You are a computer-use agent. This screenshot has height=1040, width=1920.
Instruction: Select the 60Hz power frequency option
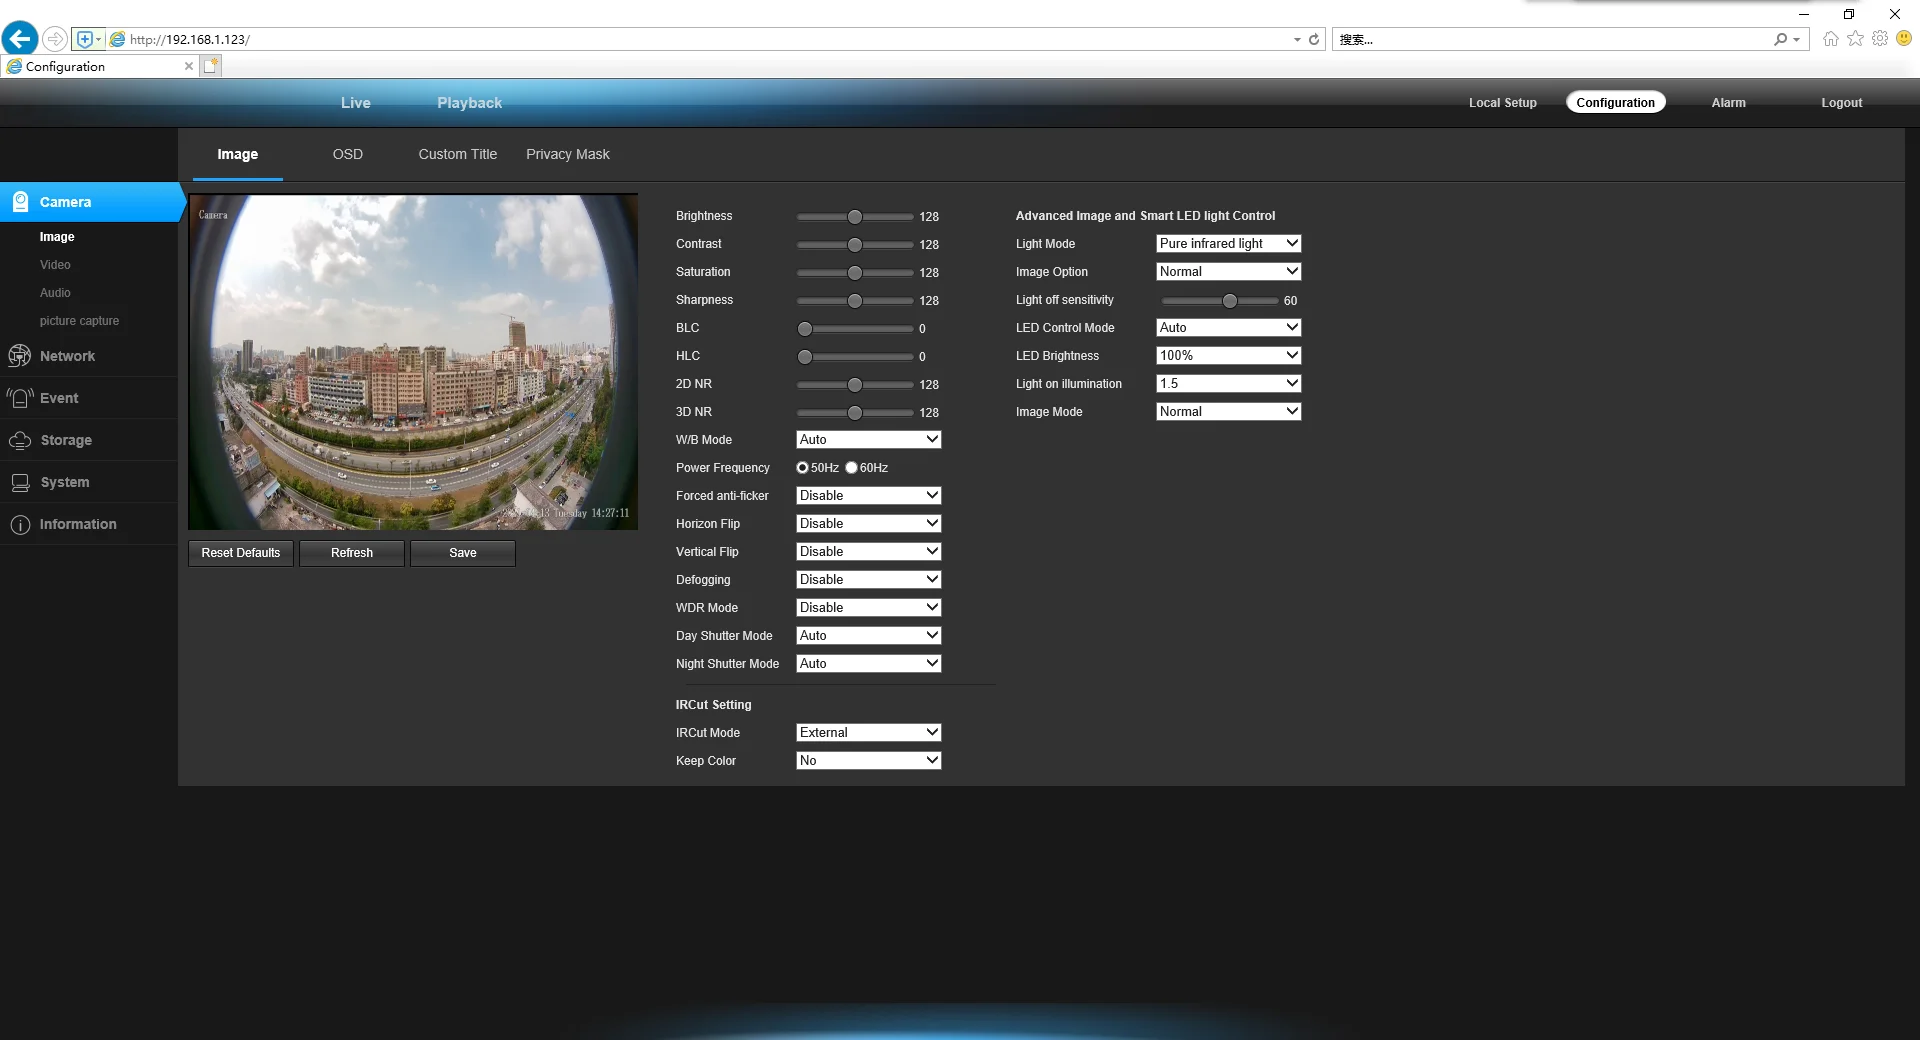pos(851,468)
